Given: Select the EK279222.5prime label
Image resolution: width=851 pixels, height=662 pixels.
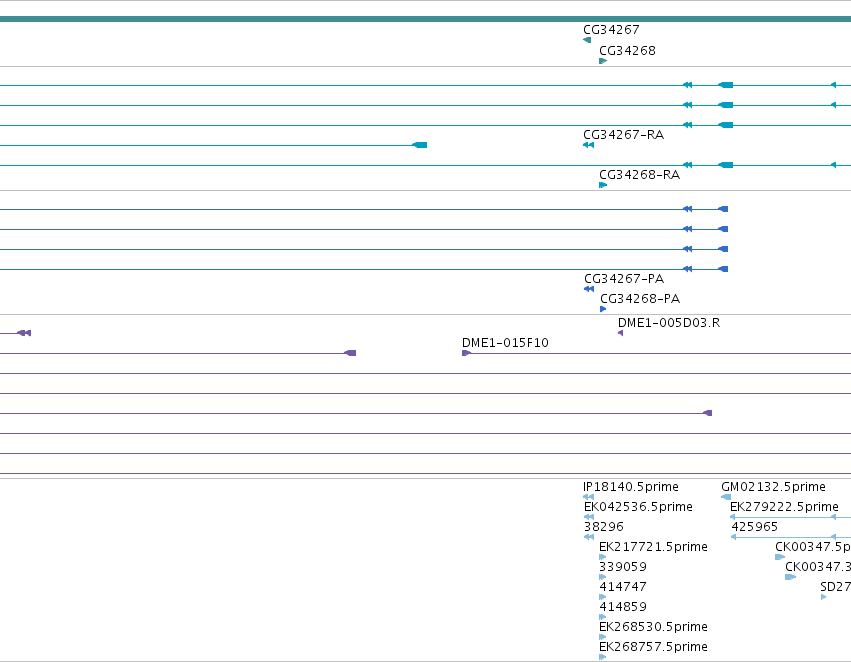Looking at the screenshot, I should 784,507.
